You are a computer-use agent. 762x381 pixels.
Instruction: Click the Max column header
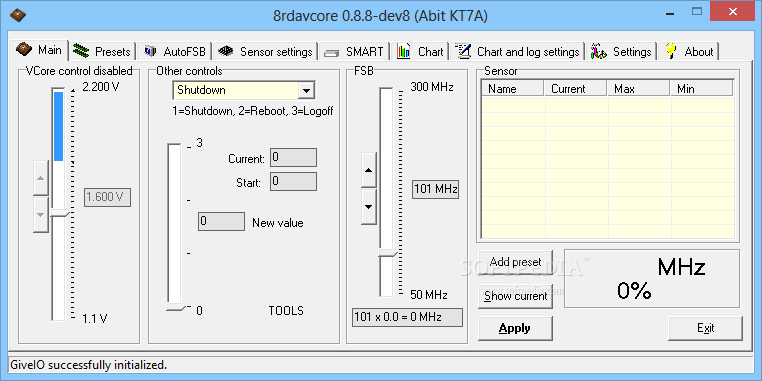tap(639, 89)
